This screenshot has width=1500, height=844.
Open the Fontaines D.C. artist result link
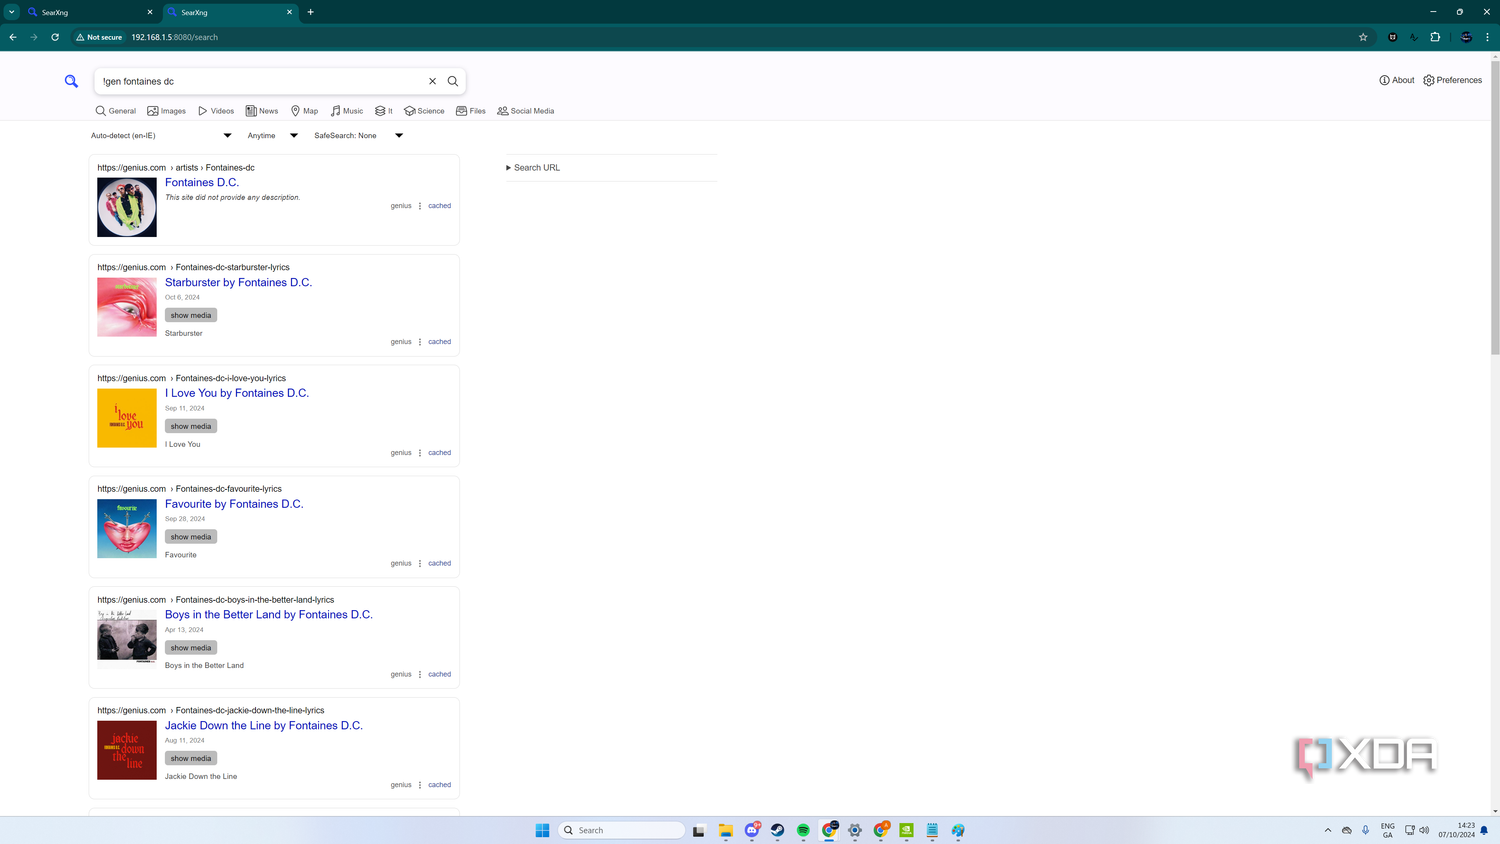(x=202, y=183)
